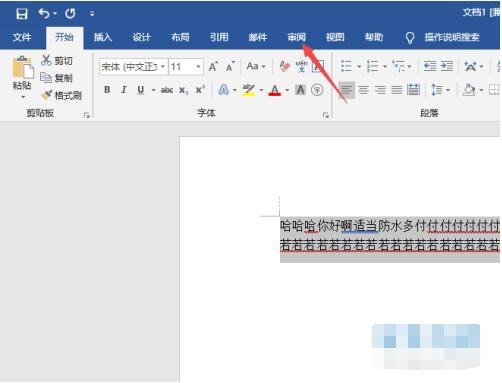This screenshot has height=383, width=502.
Task: Open the font name combo box 宋体
Action: tap(133, 67)
